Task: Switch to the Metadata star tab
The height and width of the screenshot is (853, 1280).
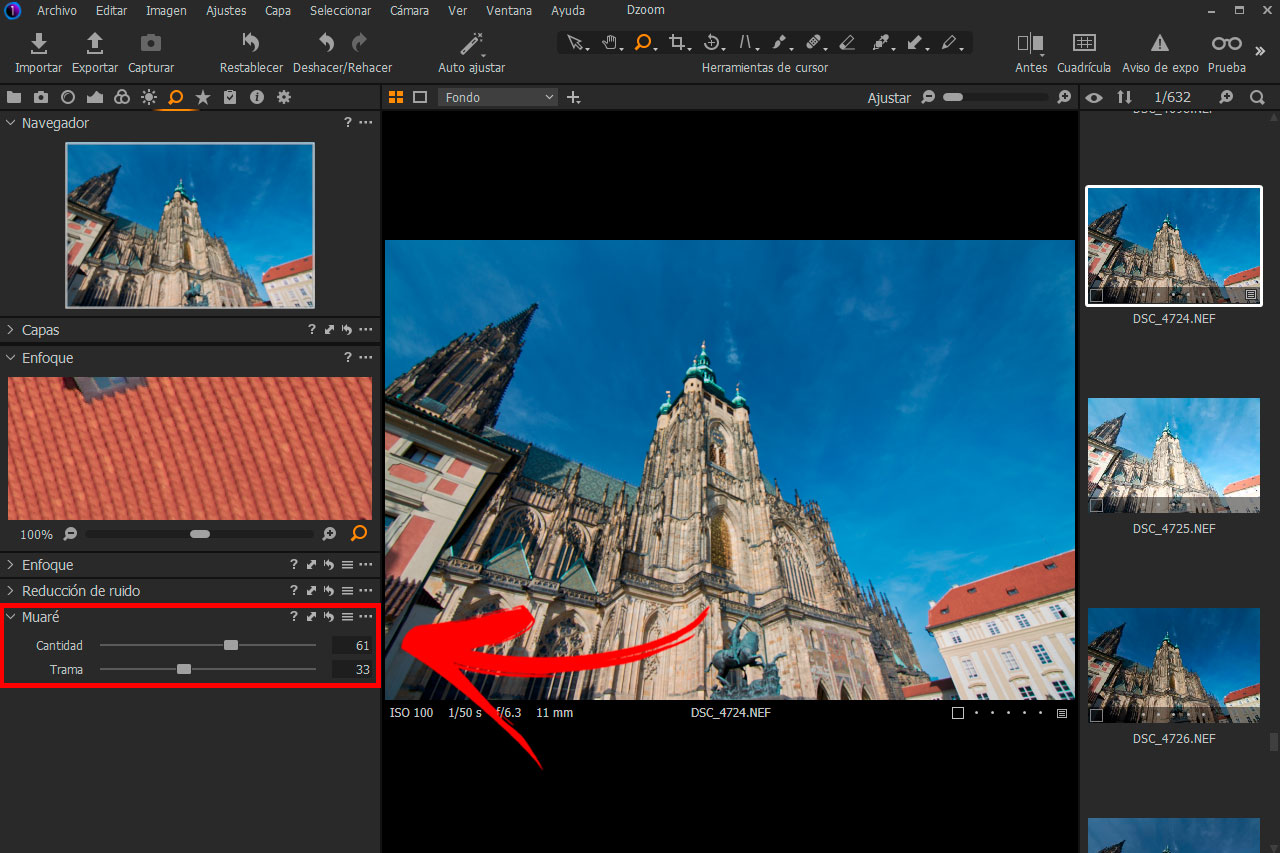Action: pyautogui.click(x=203, y=97)
